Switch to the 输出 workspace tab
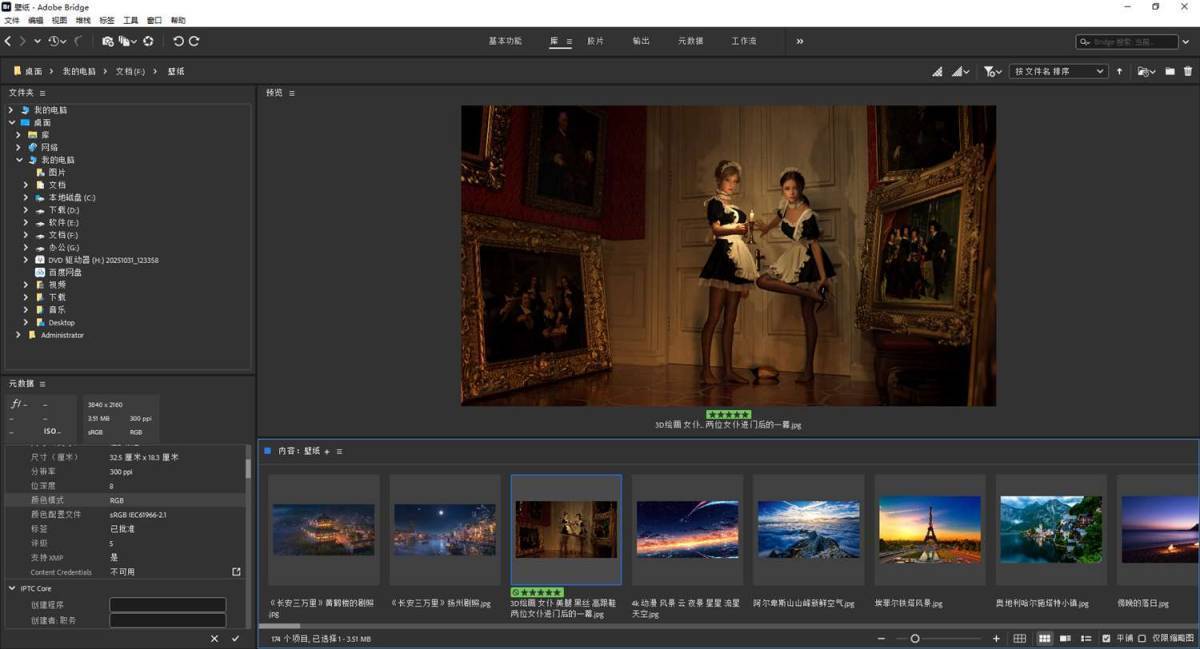Viewport: 1200px width, 649px height. pyautogui.click(x=641, y=41)
